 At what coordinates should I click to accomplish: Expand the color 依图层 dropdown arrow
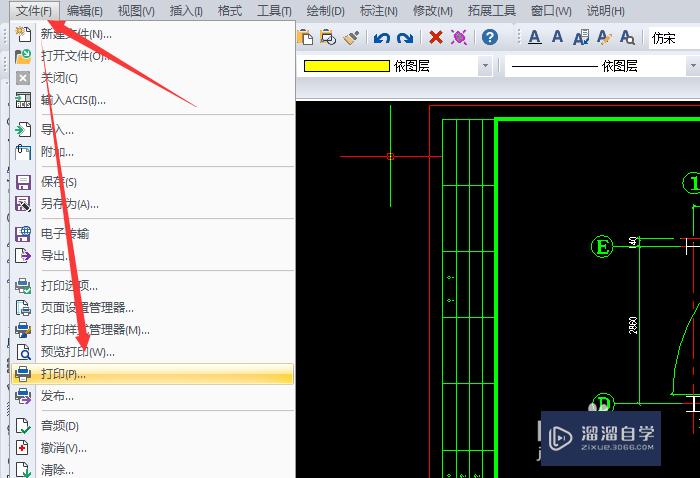(x=485, y=66)
